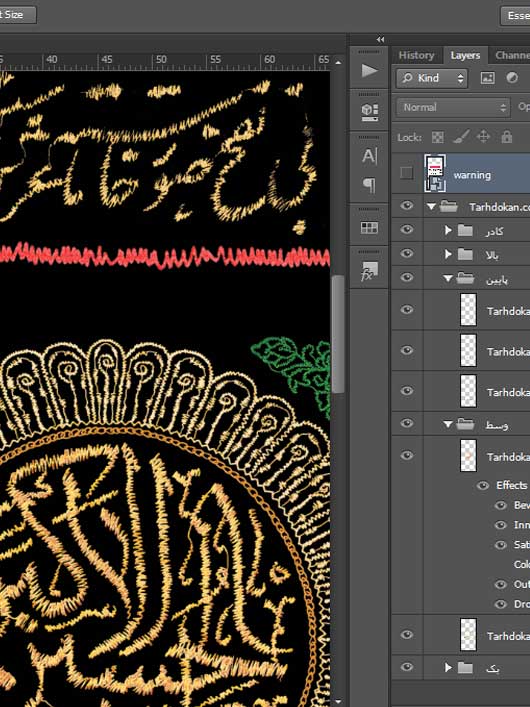
Task: Show the hidden warning layer
Action: (x=406, y=173)
